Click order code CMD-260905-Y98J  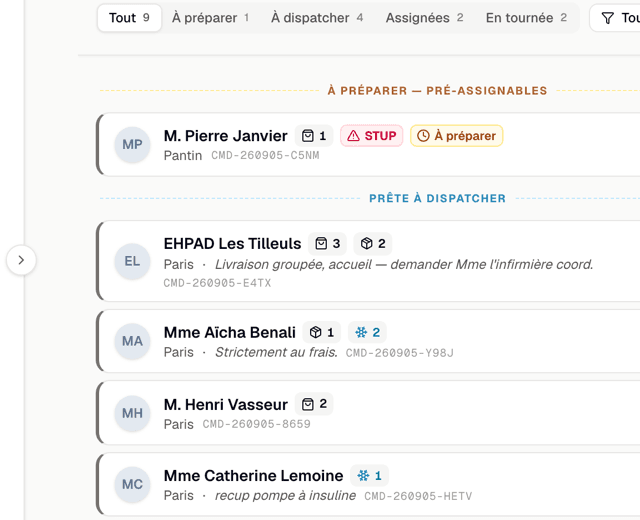pos(400,353)
